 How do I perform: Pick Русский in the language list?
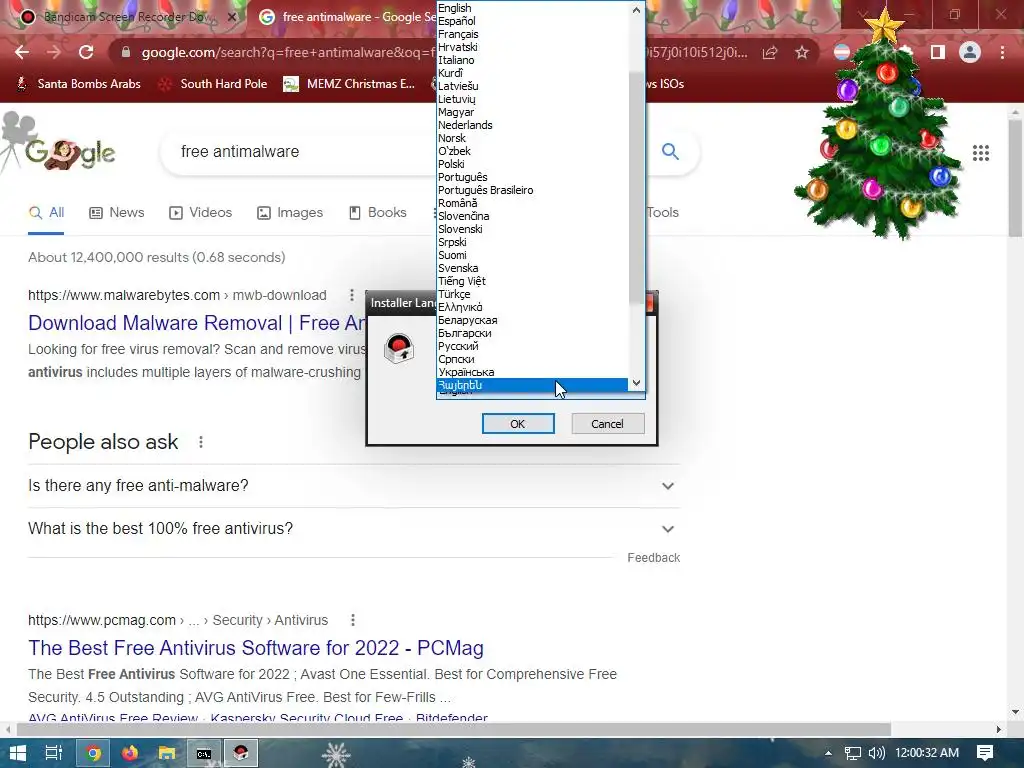tap(533, 346)
